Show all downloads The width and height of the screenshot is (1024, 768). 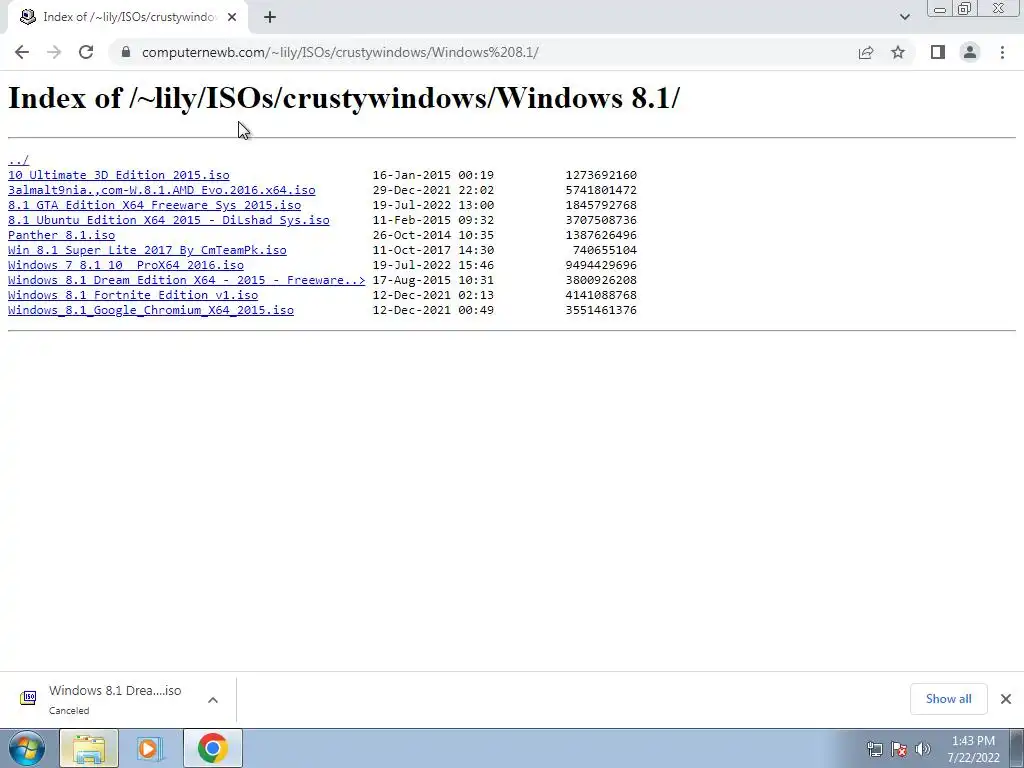click(x=948, y=699)
